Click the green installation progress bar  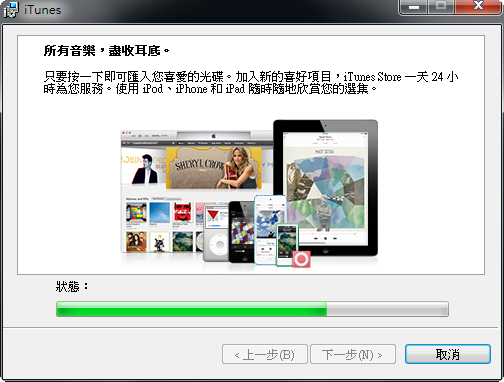click(252, 309)
